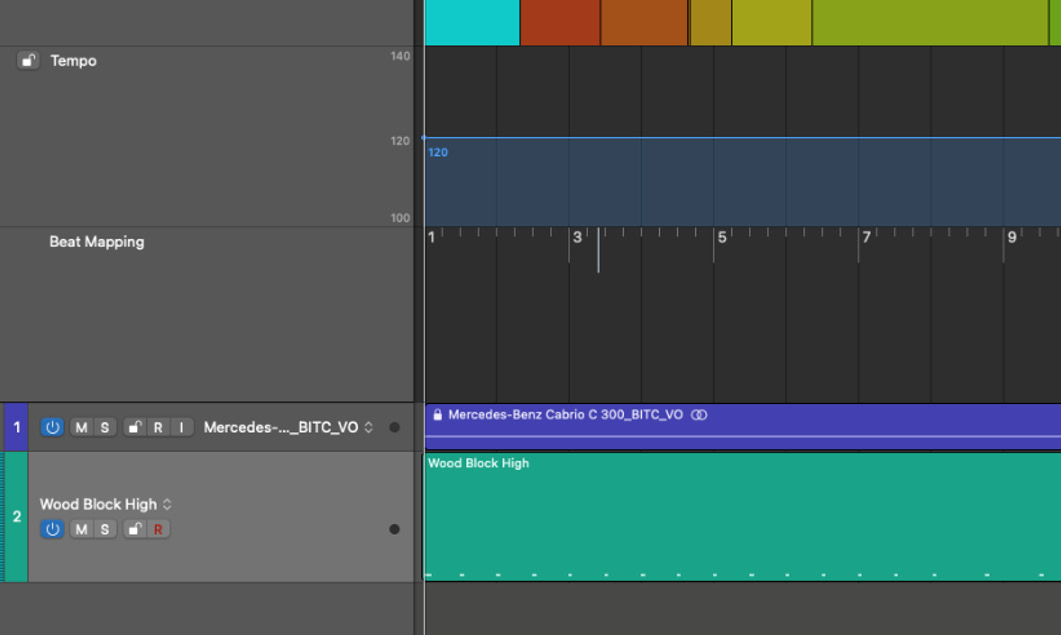Click the 140 tempo scale value
The width and height of the screenshot is (1061, 636).
pyautogui.click(x=400, y=56)
